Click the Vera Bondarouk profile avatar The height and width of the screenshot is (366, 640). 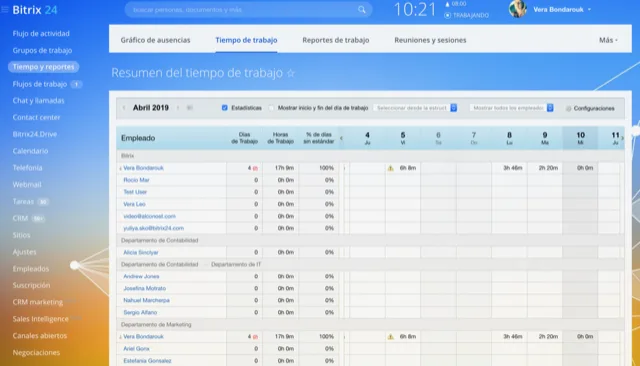point(518,9)
